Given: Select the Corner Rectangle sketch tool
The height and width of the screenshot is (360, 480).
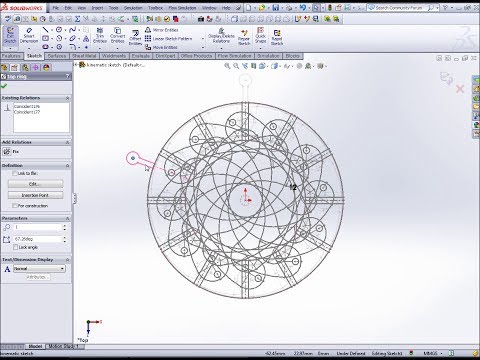Looking at the screenshot, I should (45, 38).
